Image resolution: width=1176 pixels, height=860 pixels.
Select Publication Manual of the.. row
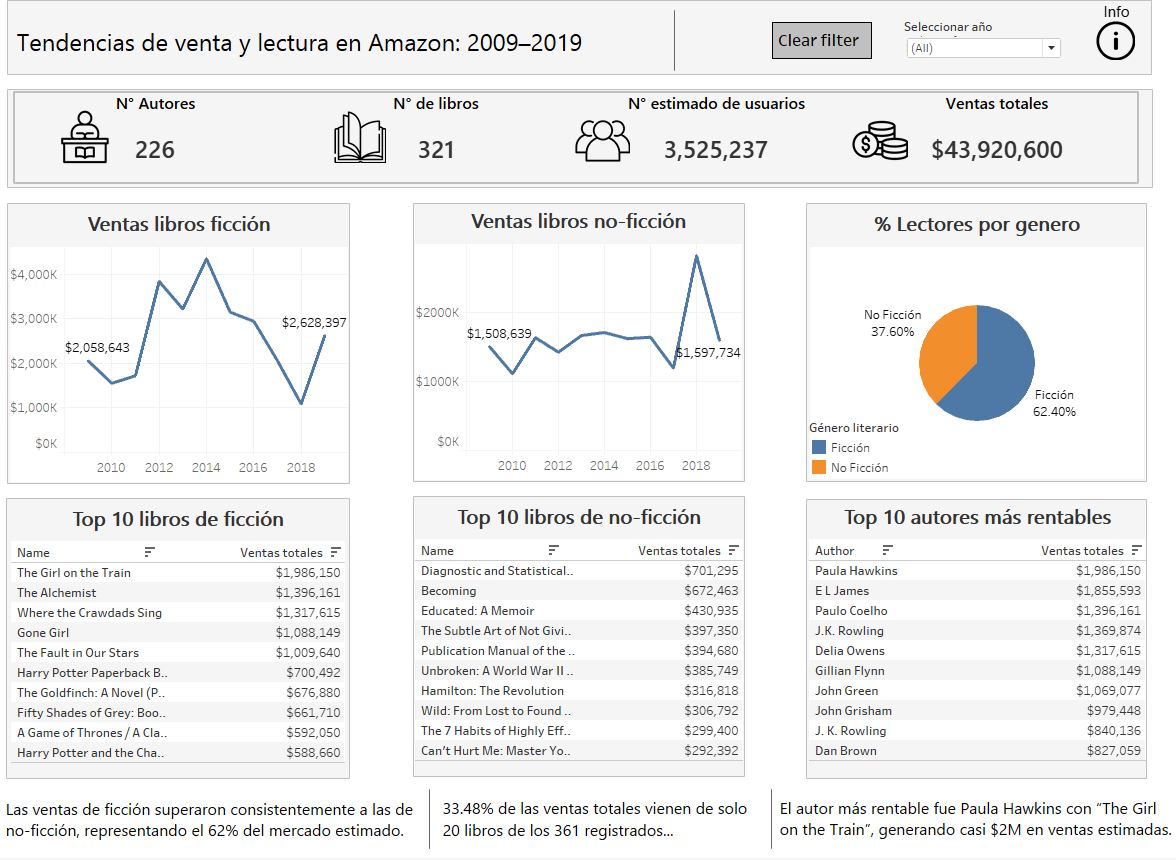[x=579, y=651]
